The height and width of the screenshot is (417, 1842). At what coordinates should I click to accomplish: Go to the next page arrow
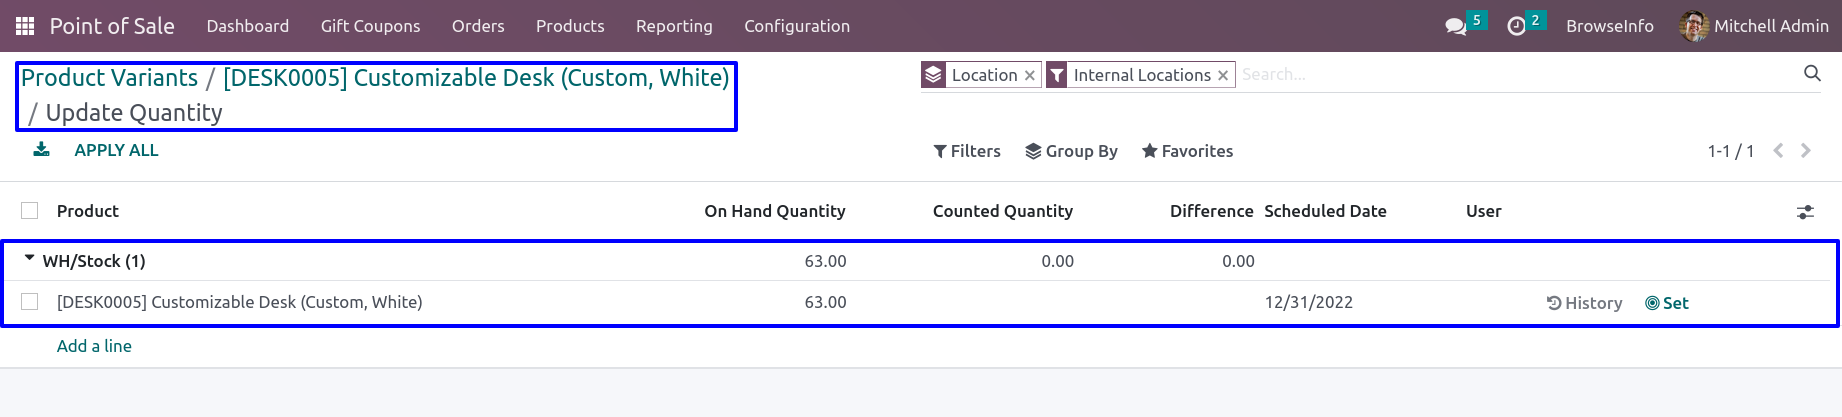pyautogui.click(x=1806, y=150)
